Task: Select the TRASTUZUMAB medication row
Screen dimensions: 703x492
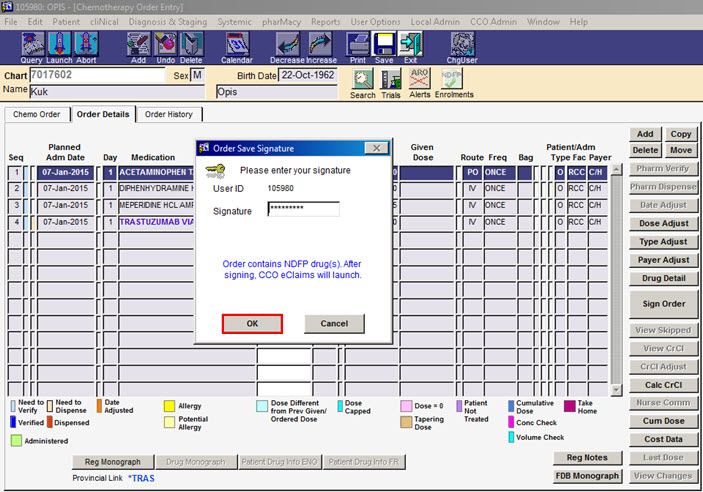Action: [x=156, y=222]
